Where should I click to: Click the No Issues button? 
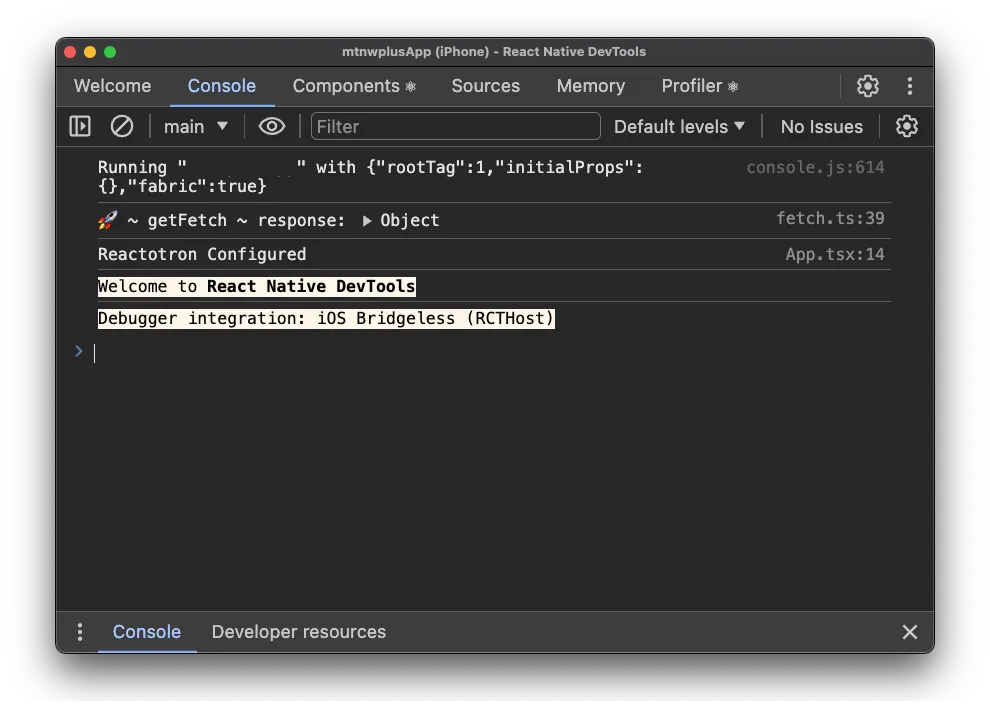coord(821,126)
